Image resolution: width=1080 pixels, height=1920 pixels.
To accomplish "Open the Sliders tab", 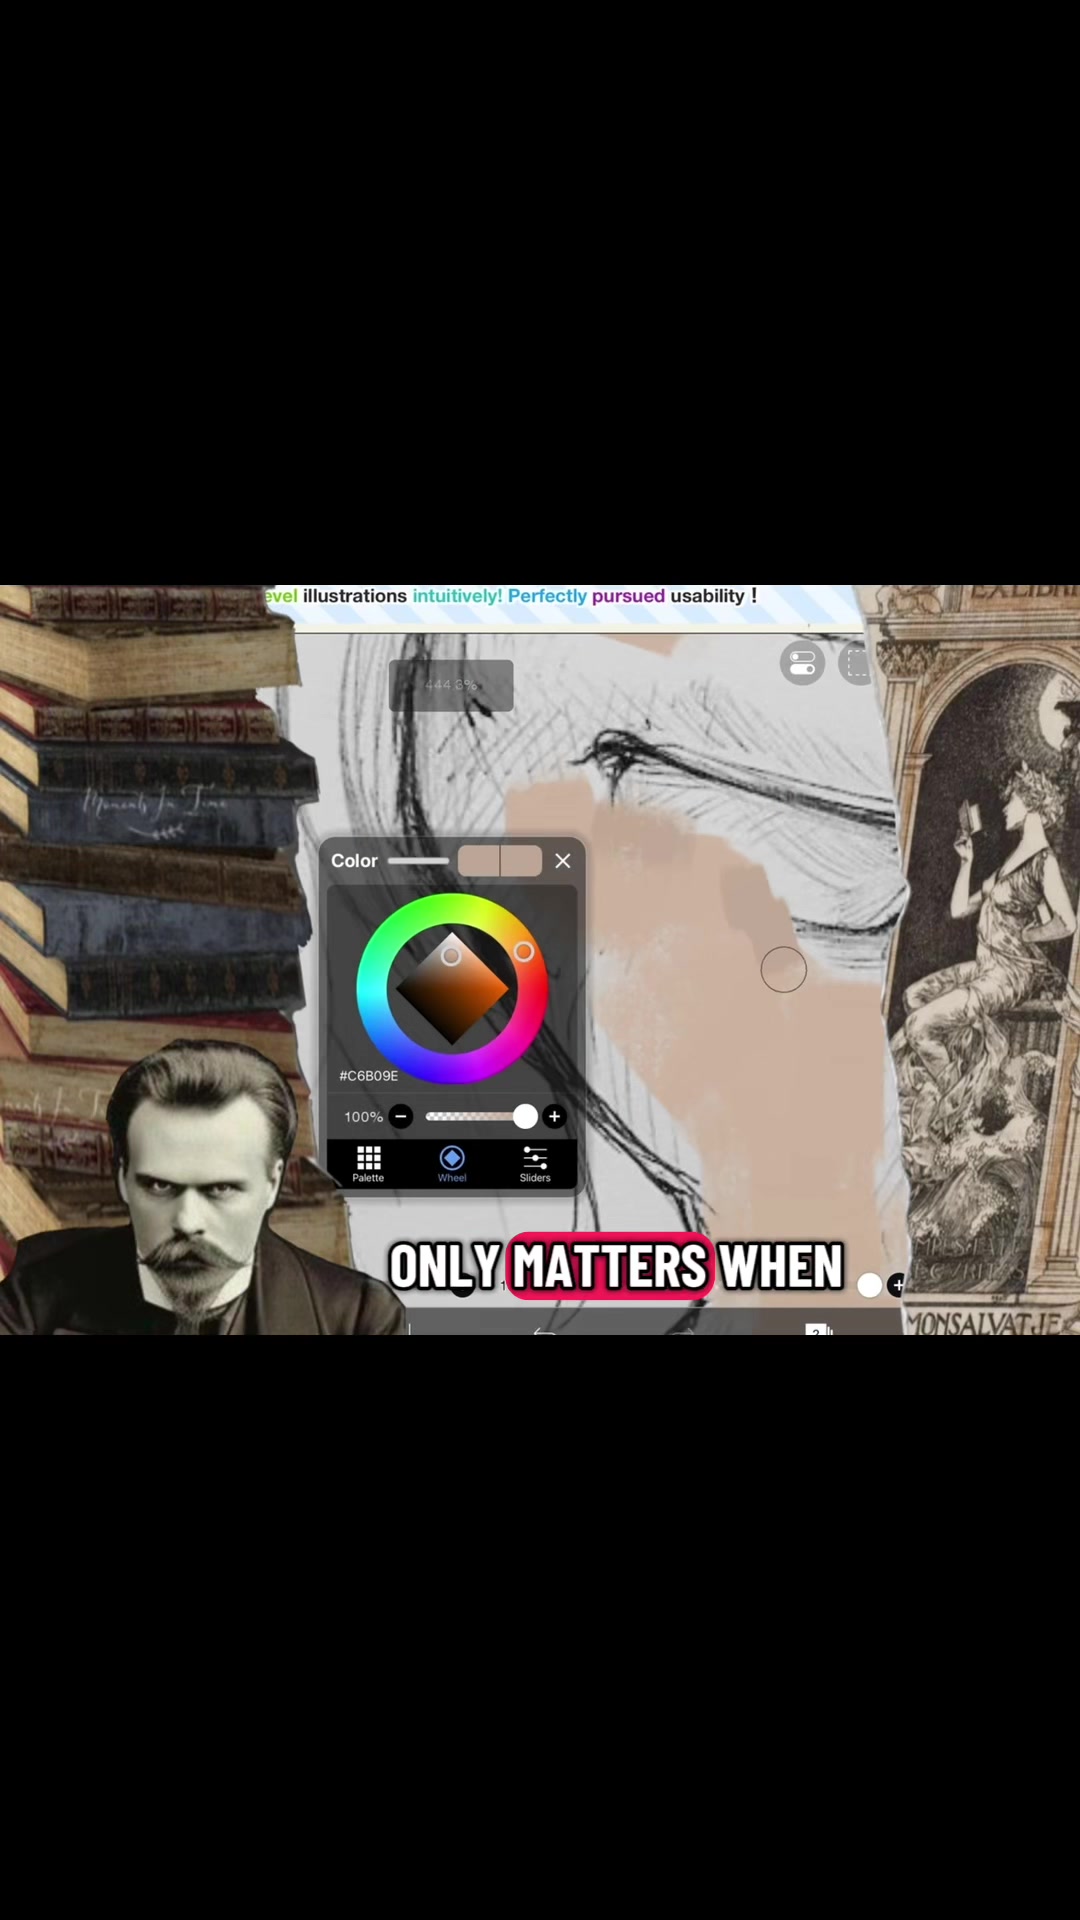I will [x=535, y=1164].
